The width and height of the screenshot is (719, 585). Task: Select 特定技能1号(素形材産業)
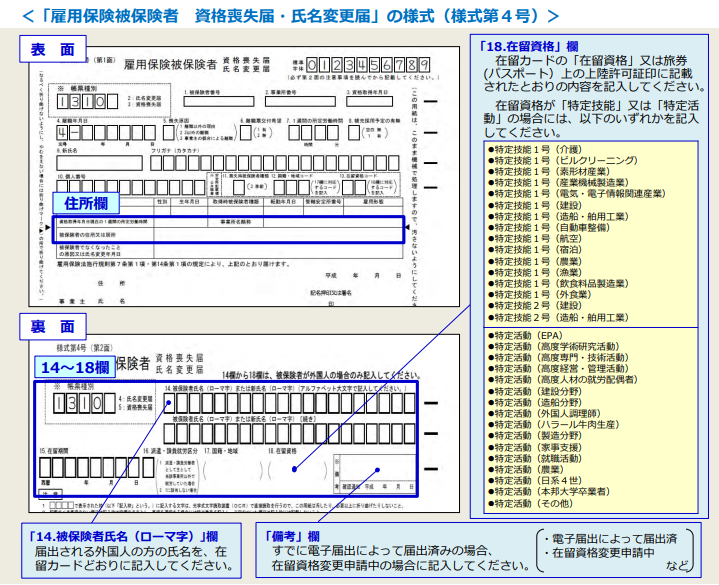(x=549, y=171)
